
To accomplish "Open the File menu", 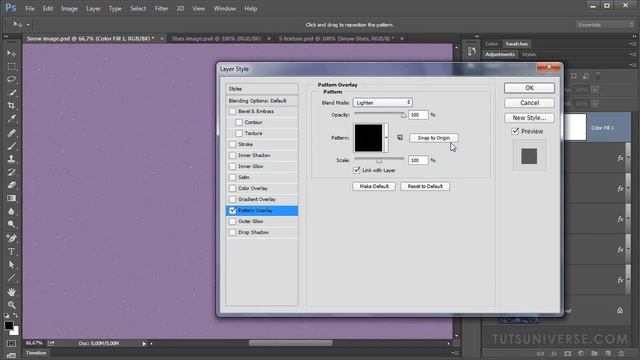I will [30, 9].
